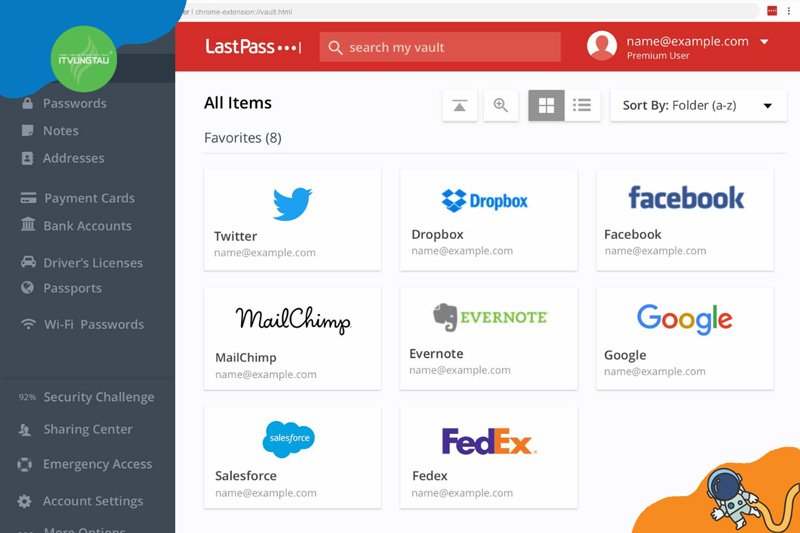
Task: Click the Emergency Access lifebuoy icon
Action: [x=24, y=465]
